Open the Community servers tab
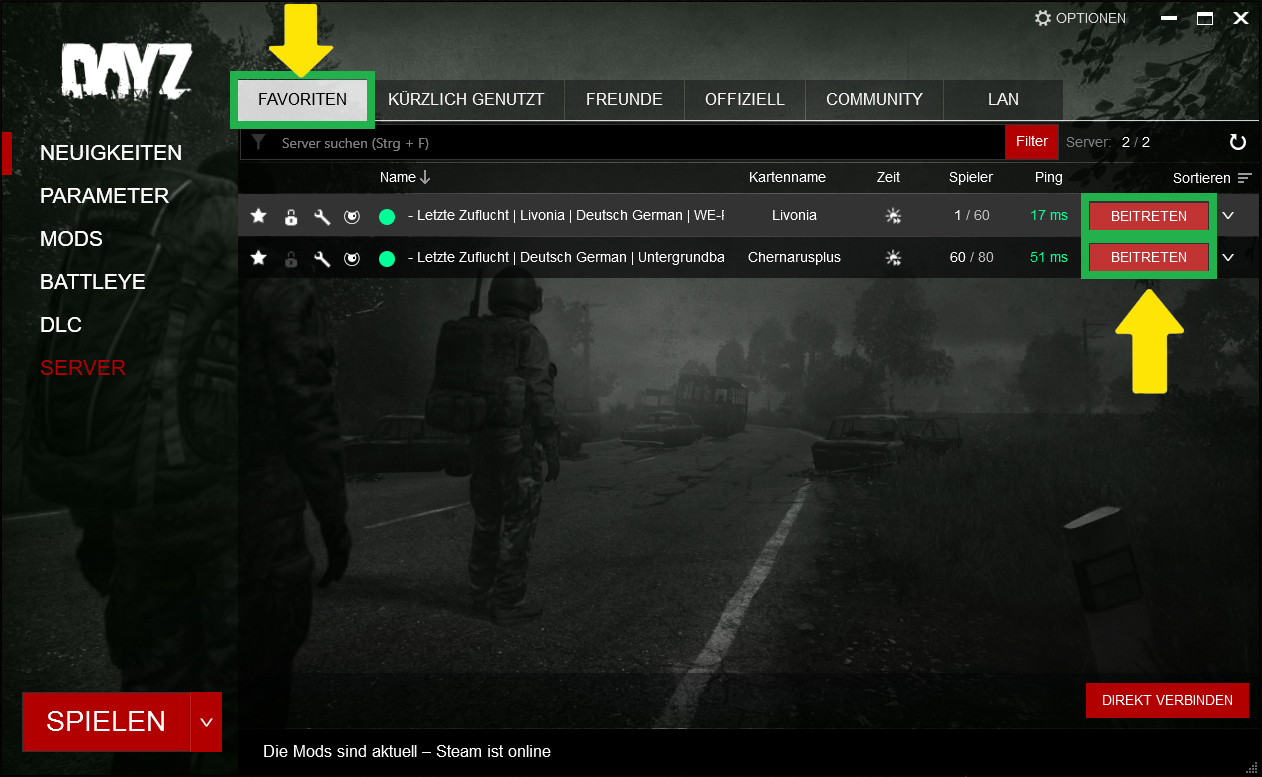Image resolution: width=1262 pixels, height=777 pixels. coord(874,99)
